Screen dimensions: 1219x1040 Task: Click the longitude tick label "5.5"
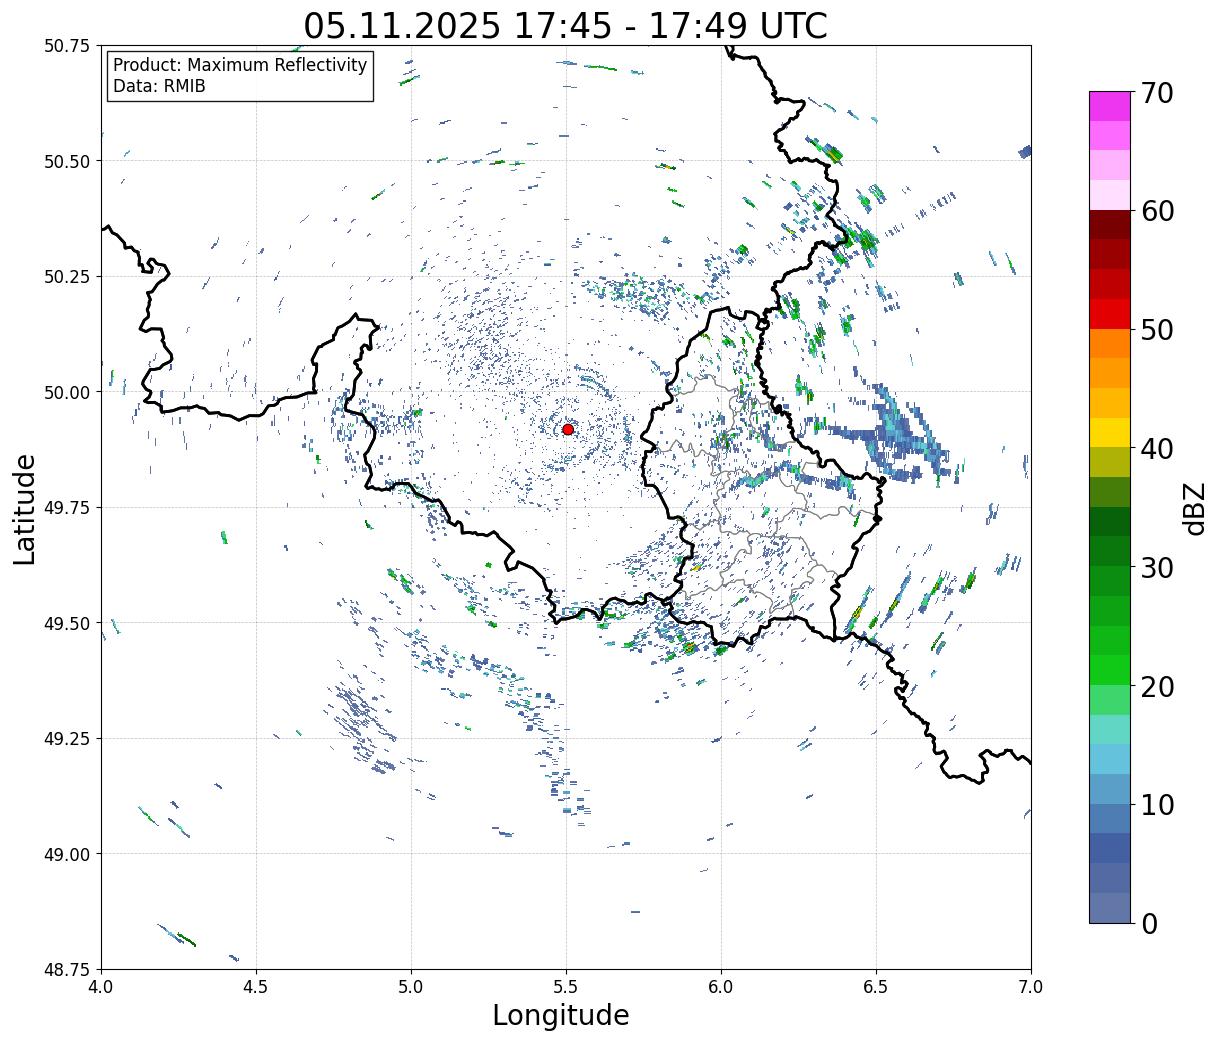coord(566,987)
